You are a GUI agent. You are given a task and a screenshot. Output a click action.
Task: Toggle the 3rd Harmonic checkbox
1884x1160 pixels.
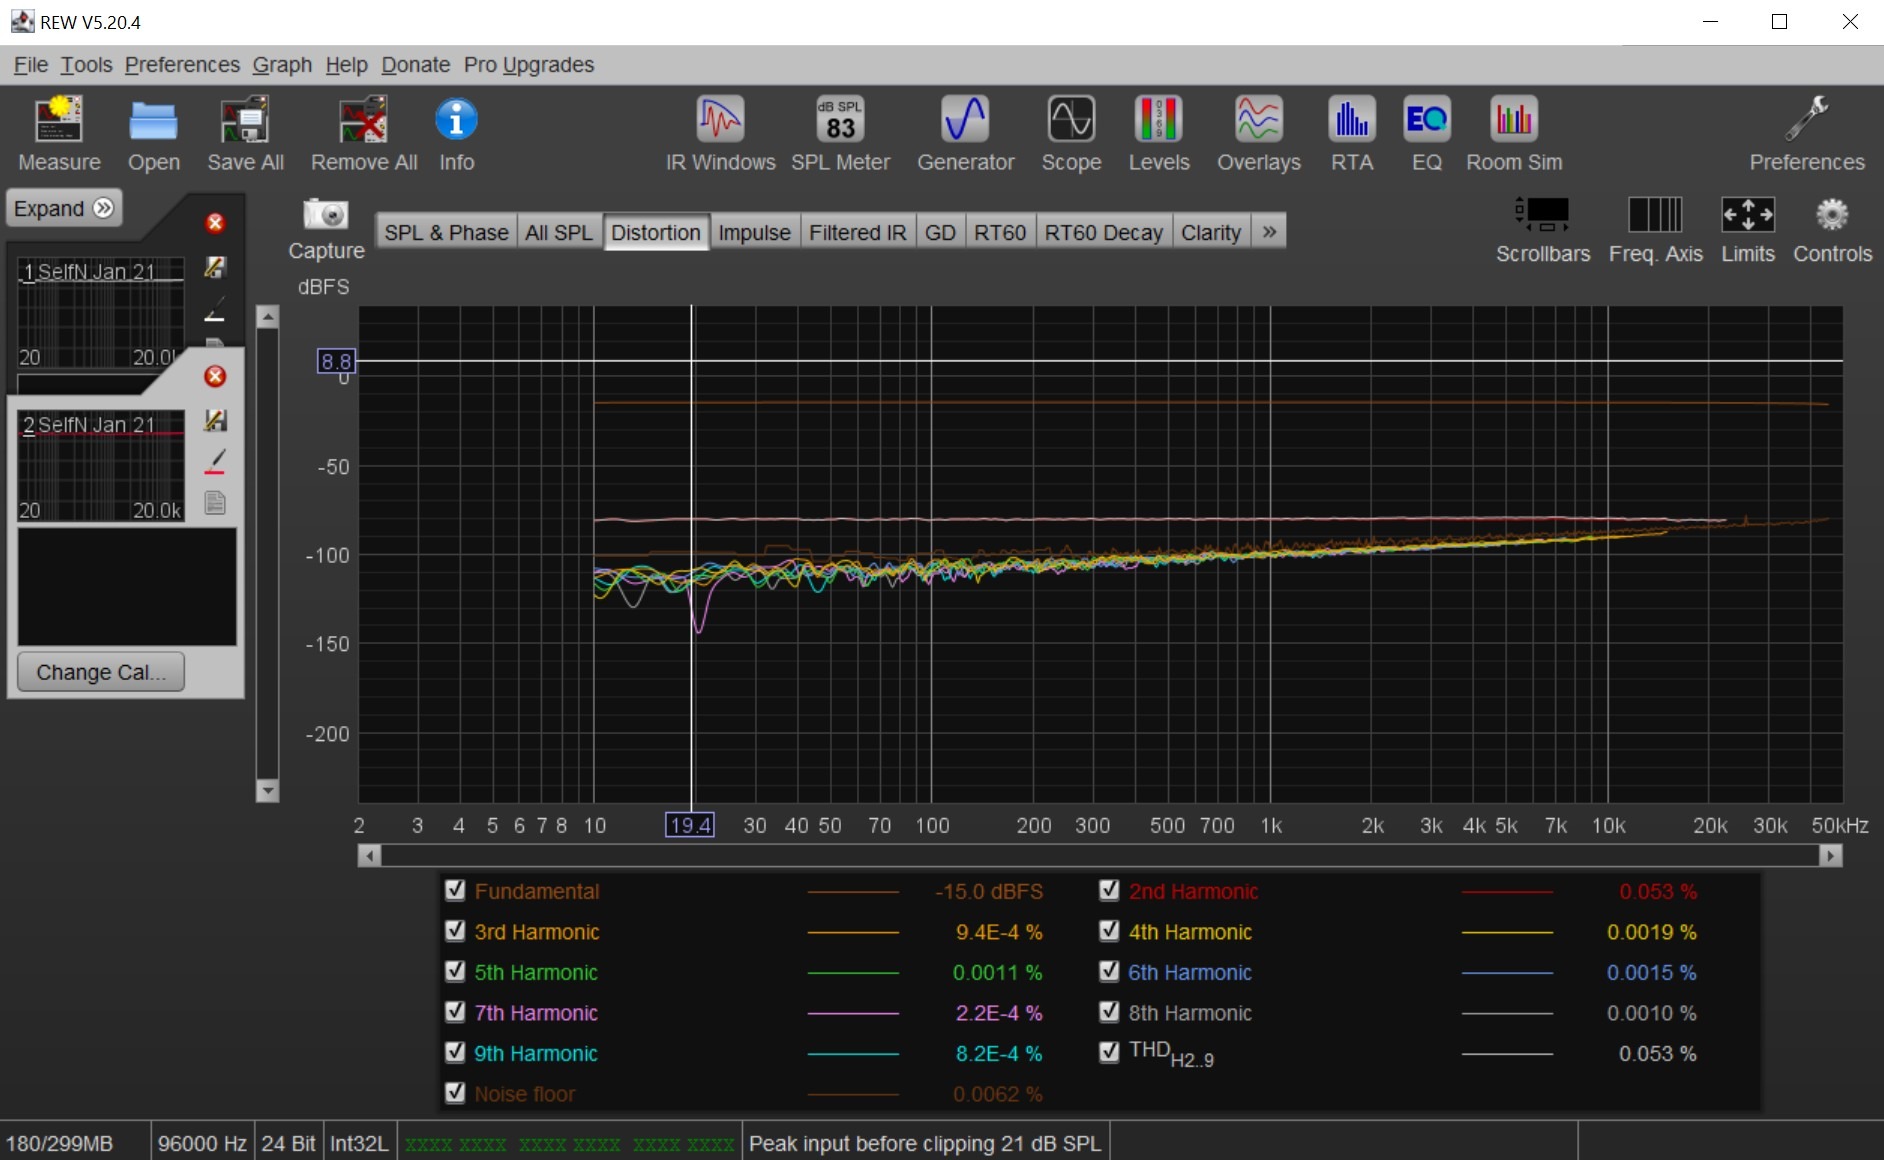pos(455,931)
